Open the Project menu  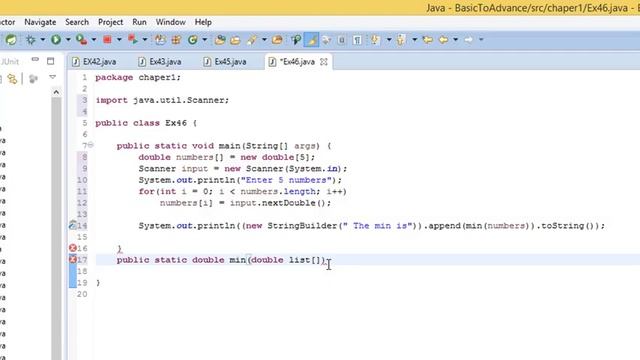click(111, 22)
